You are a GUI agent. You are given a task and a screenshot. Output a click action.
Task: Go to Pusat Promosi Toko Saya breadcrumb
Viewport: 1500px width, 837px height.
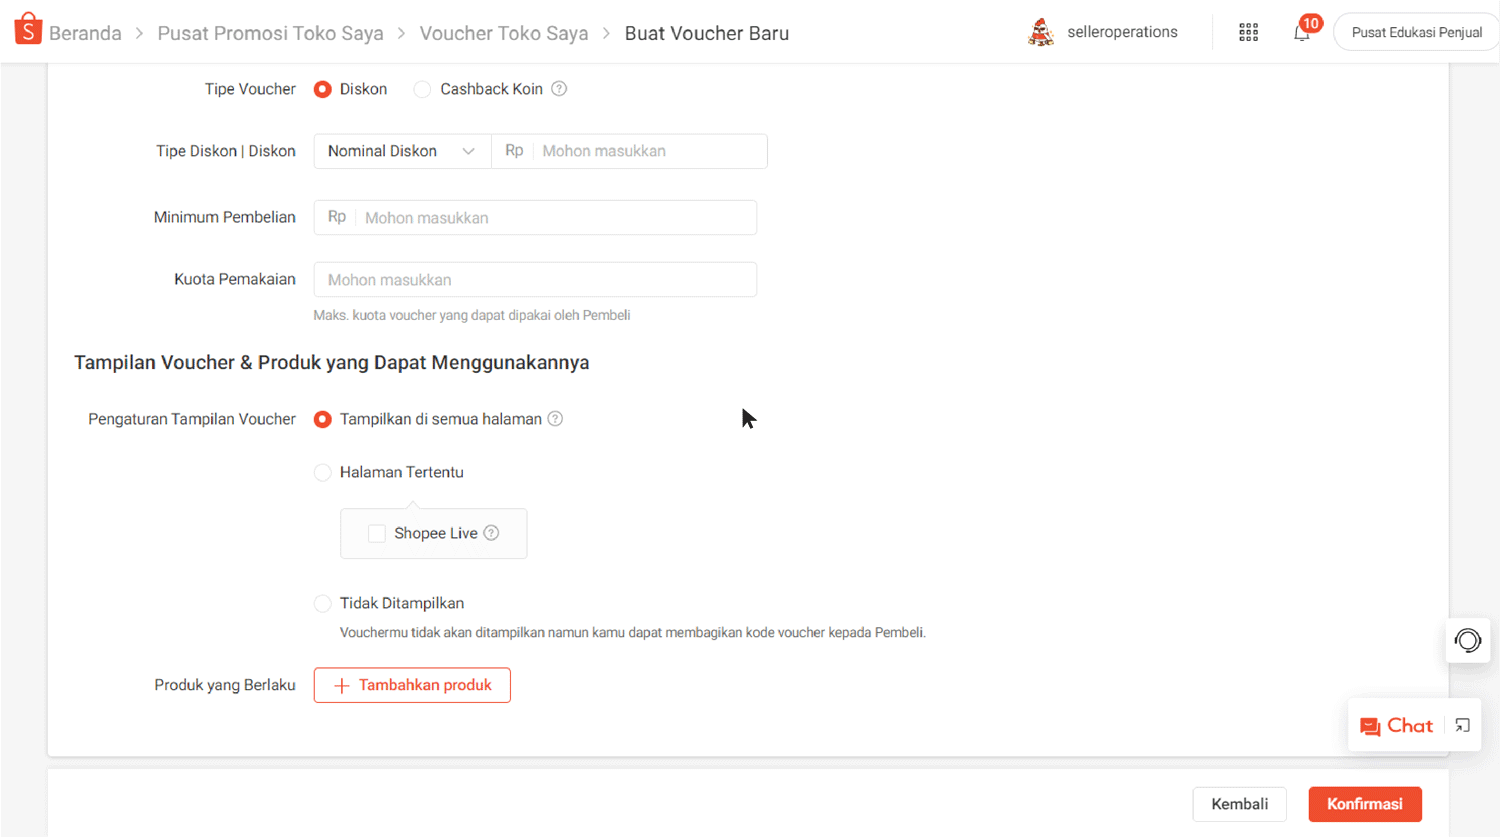[270, 33]
